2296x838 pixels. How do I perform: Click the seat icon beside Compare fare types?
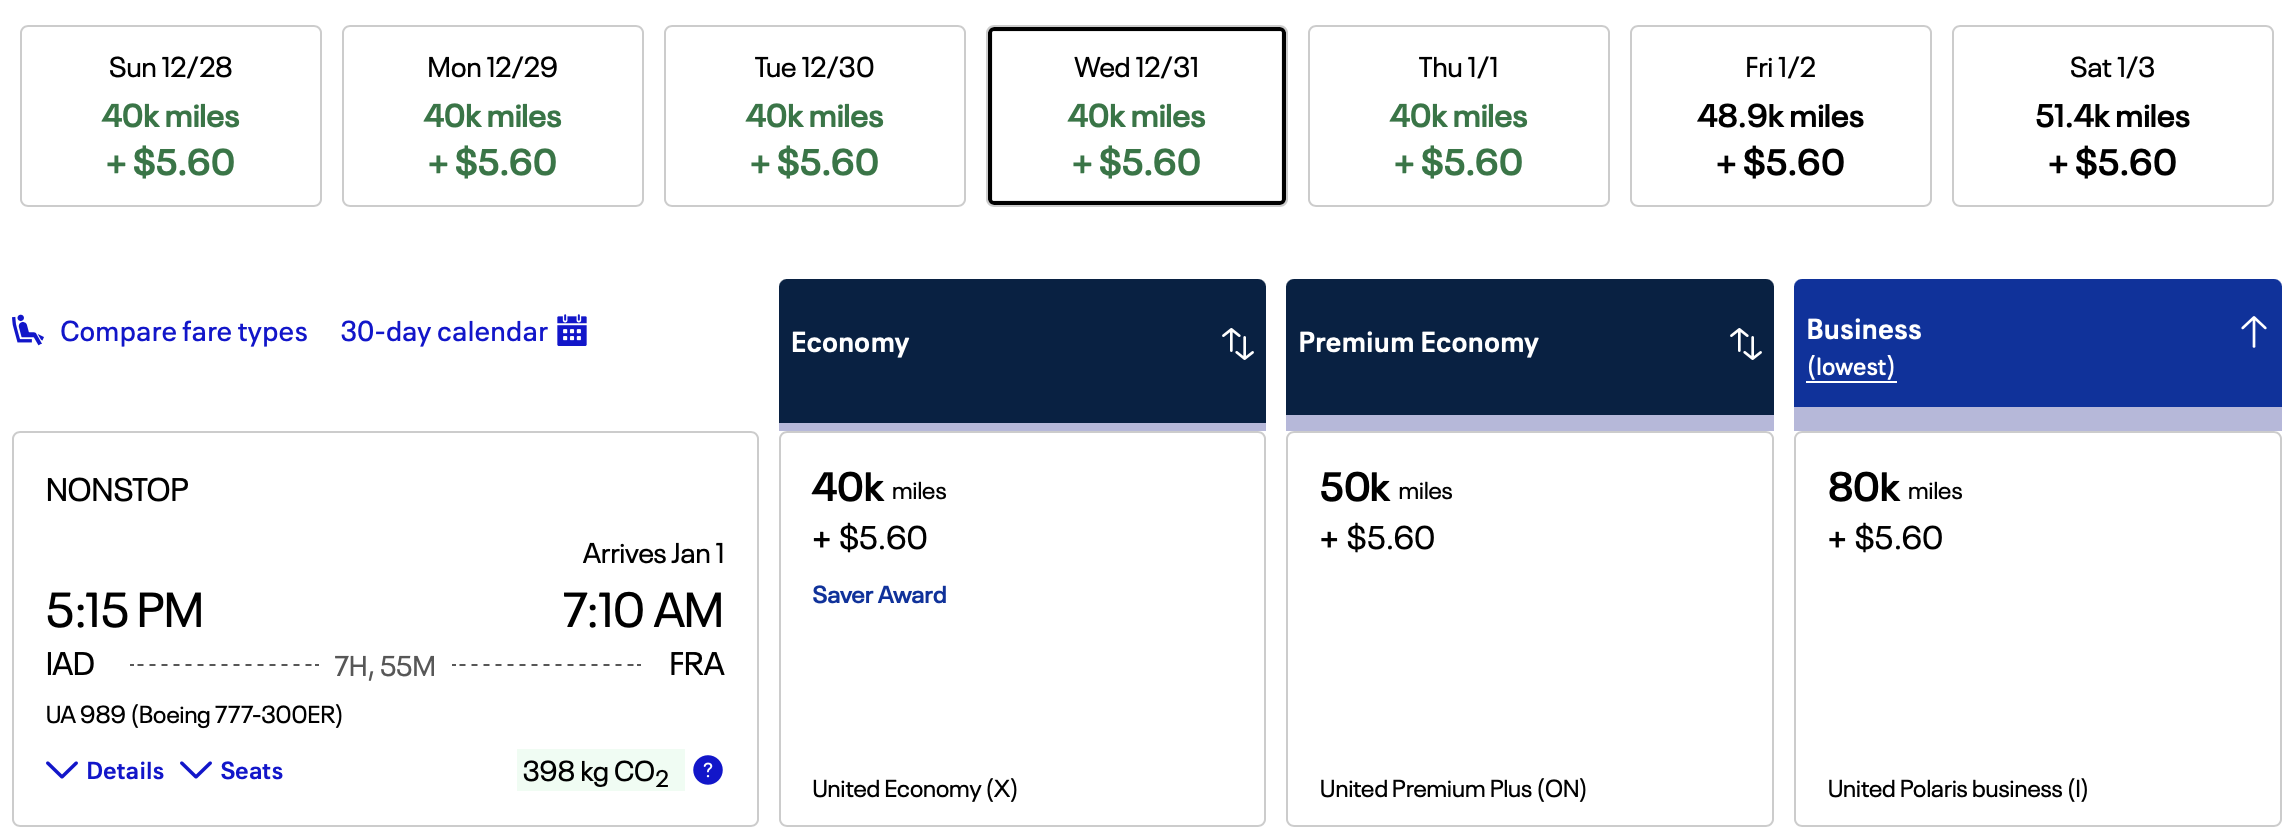pos(27,330)
